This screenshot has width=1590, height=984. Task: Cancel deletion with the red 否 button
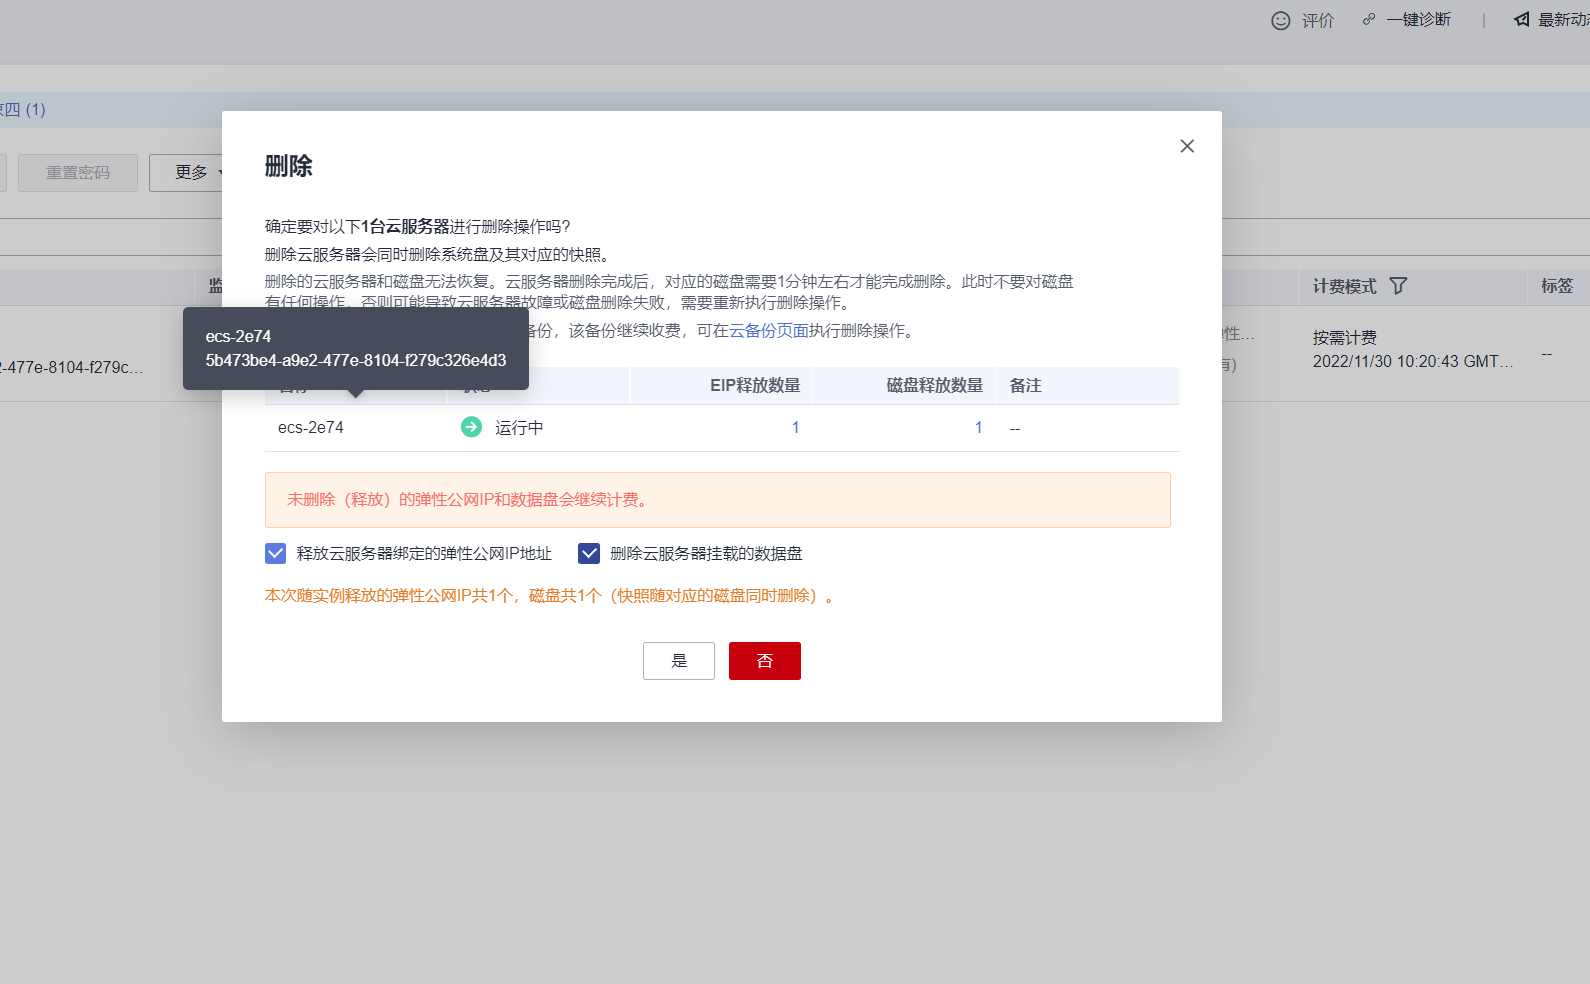765,661
